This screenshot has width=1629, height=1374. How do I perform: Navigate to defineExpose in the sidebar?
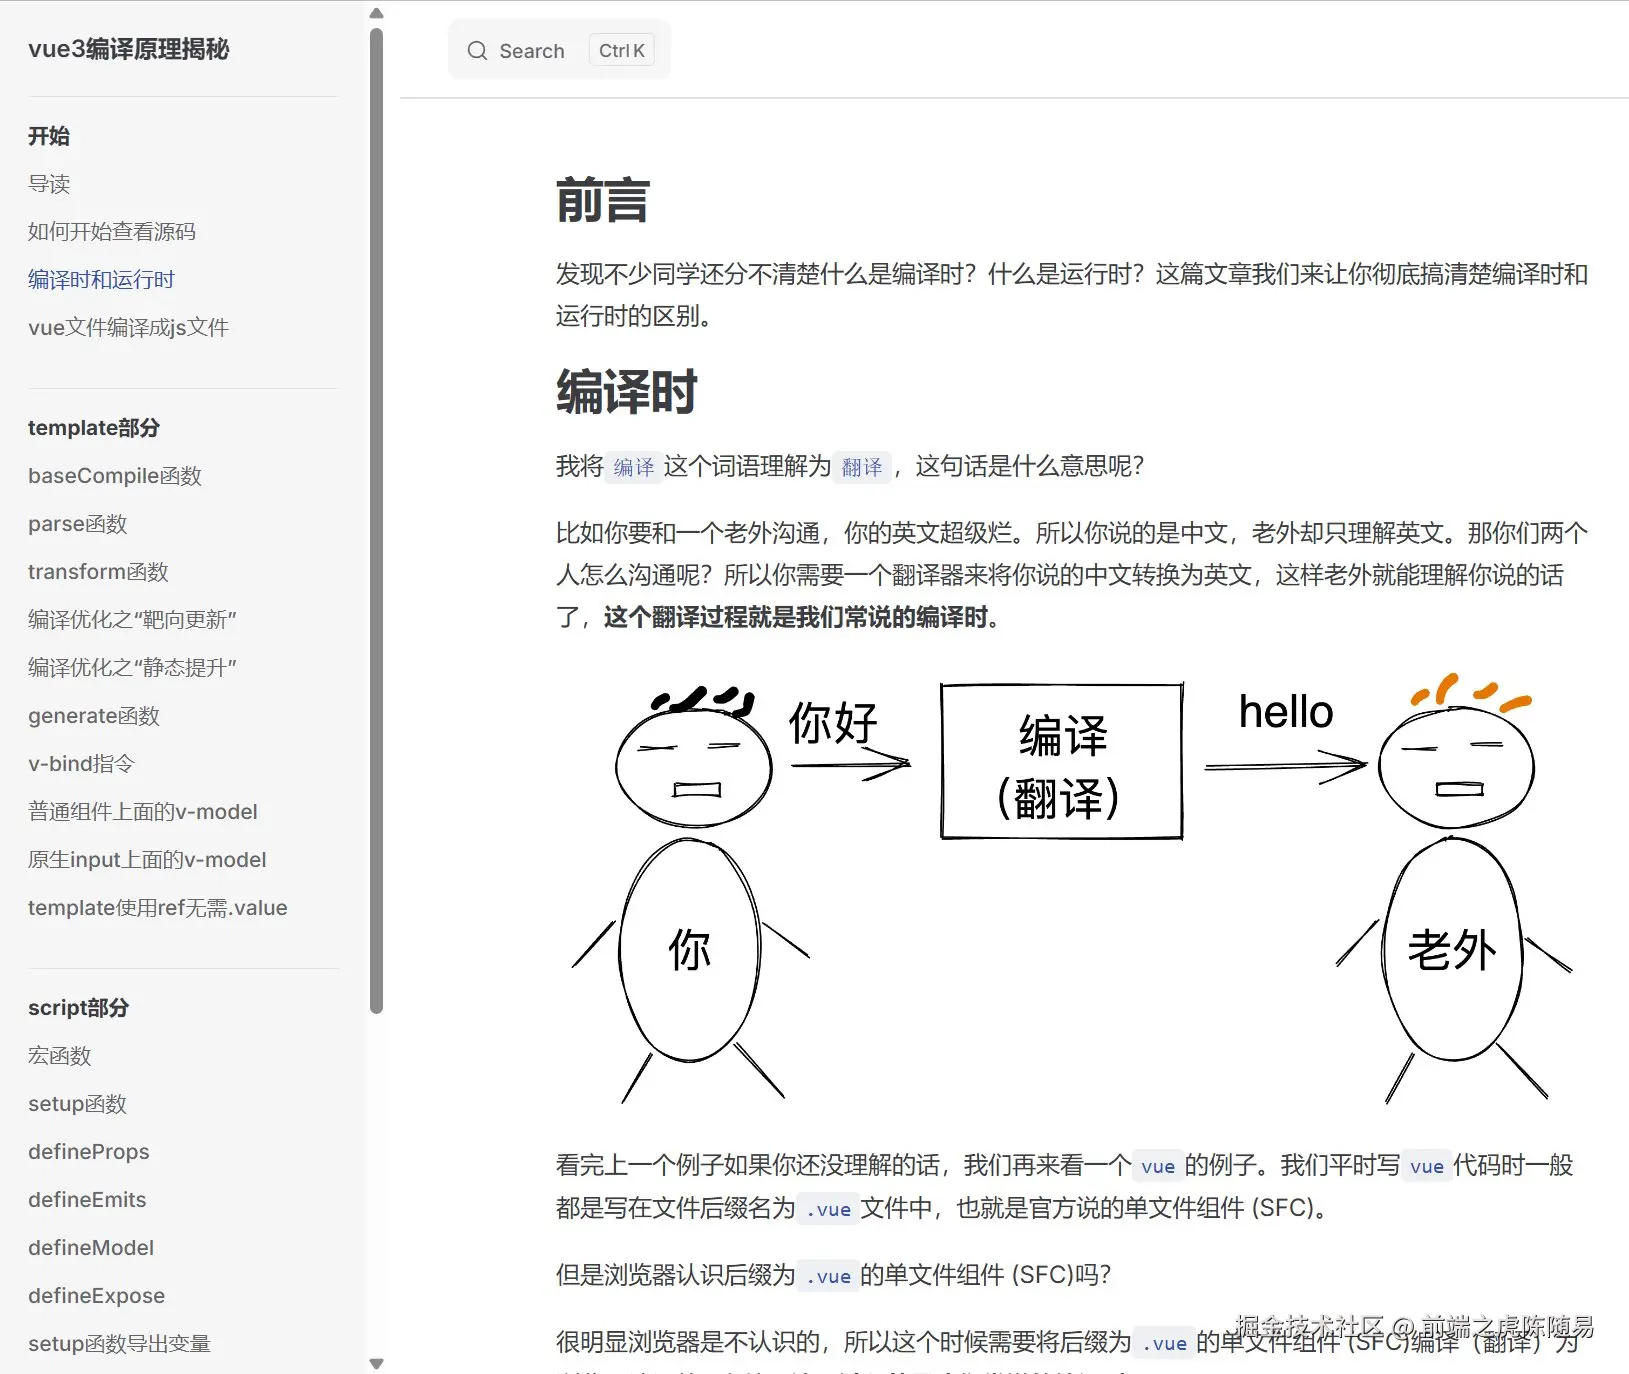point(96,1295)
